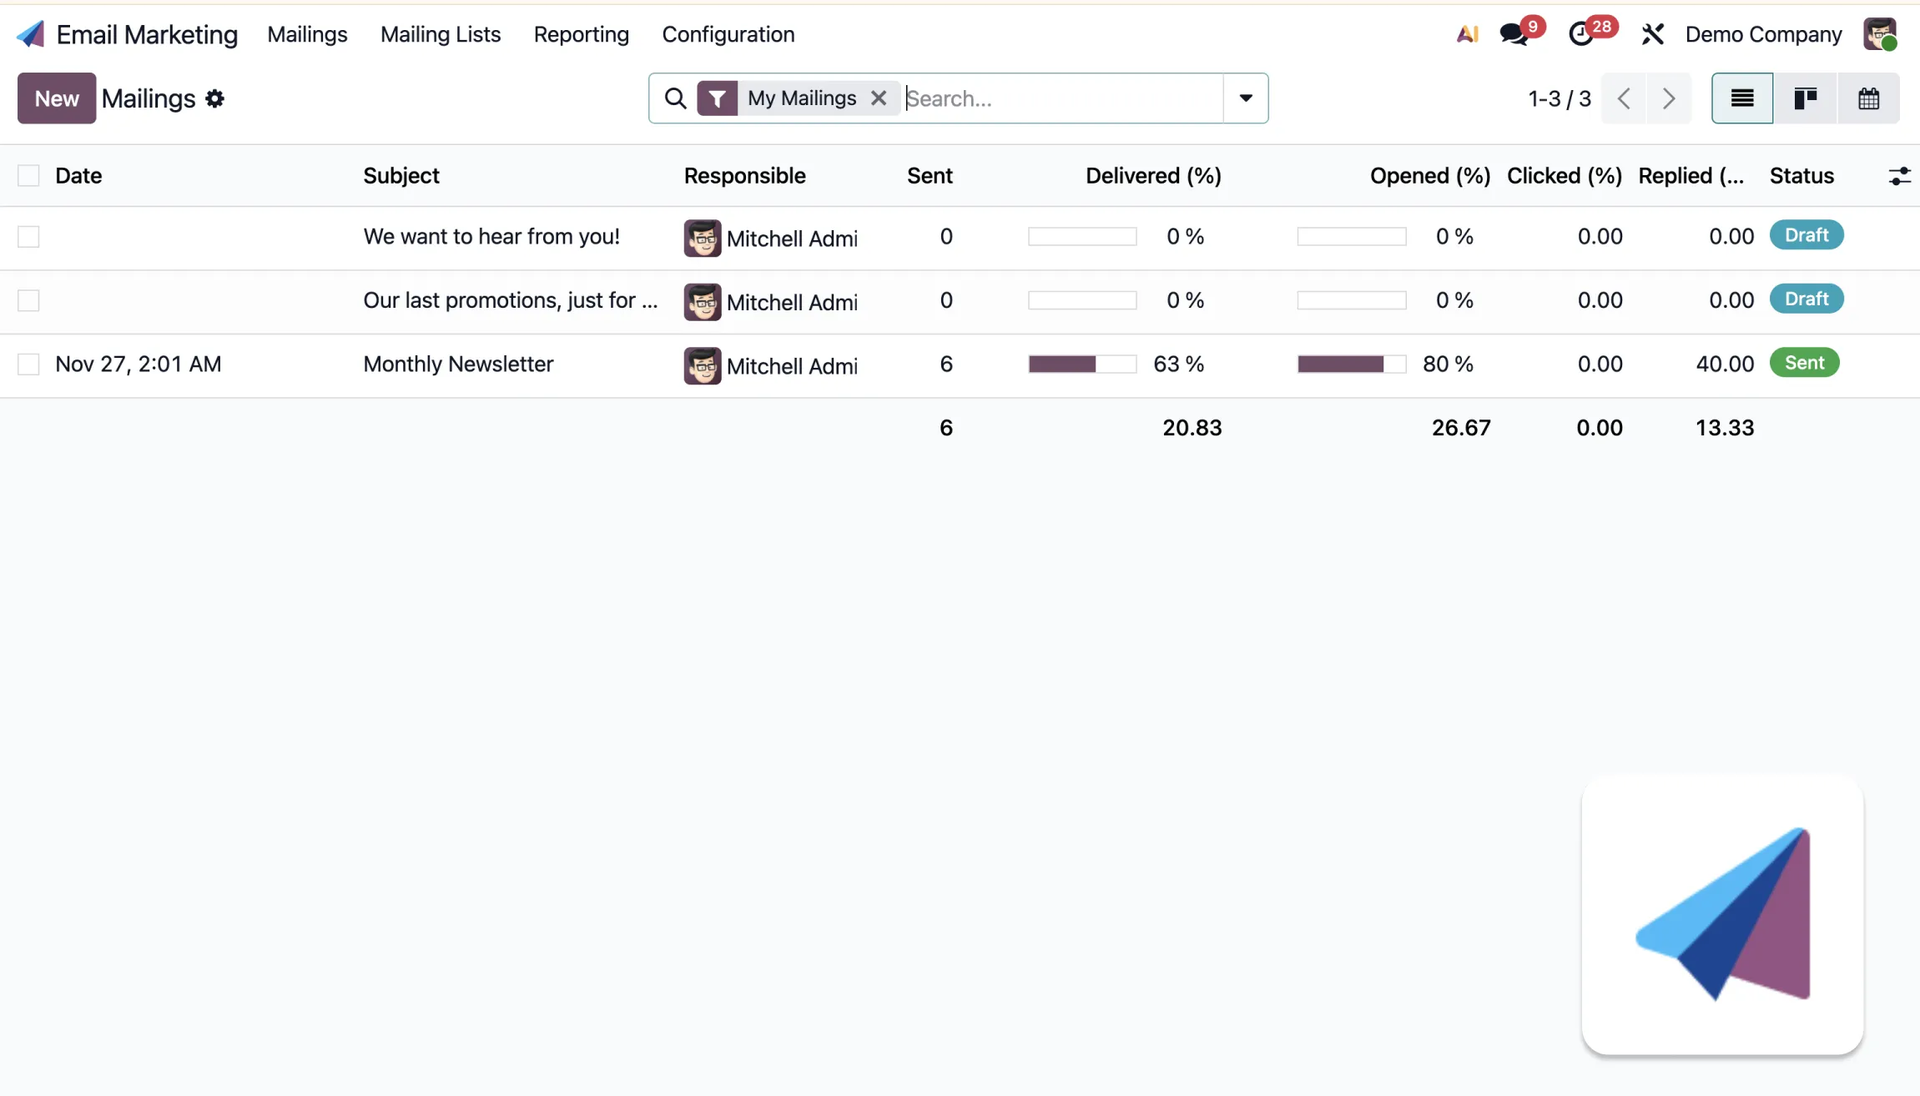Click the large paper plane app thumbnail
Image resolution: width=1920 pixels, height=1096 pixels.
coord(1722,915)
